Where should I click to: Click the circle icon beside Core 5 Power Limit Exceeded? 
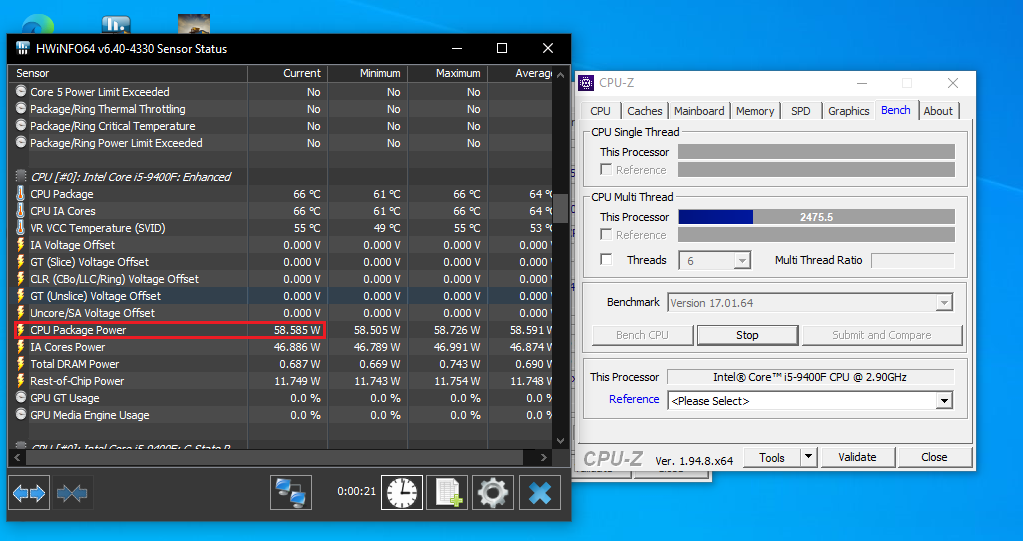point(21,91)
